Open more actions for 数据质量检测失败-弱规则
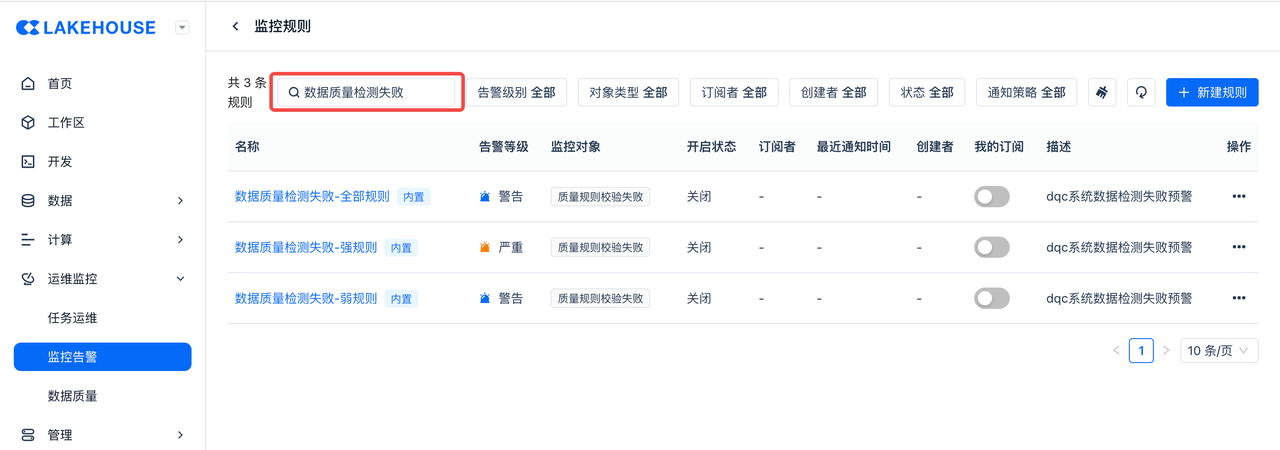This screenshot has width=1280, height=450. [x=1238, y=298]
